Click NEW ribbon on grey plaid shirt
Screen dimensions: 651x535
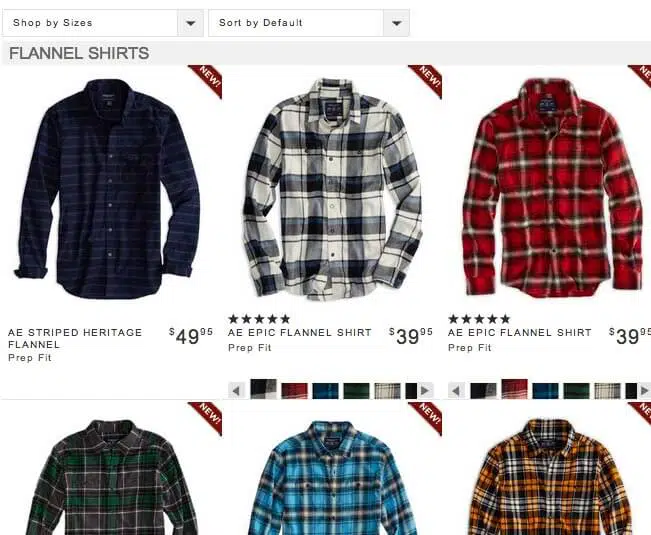tap(427, 80)
